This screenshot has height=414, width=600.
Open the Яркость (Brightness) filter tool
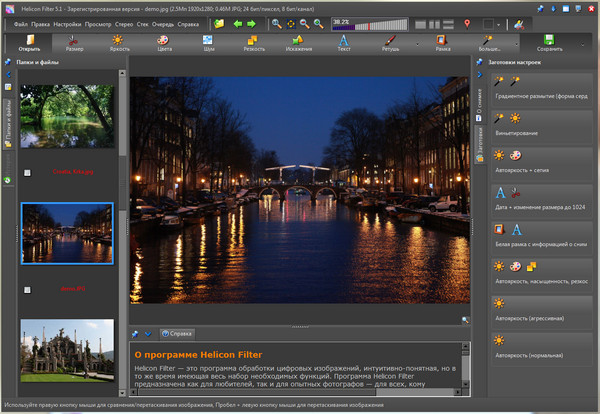click(x=119, y=43)
